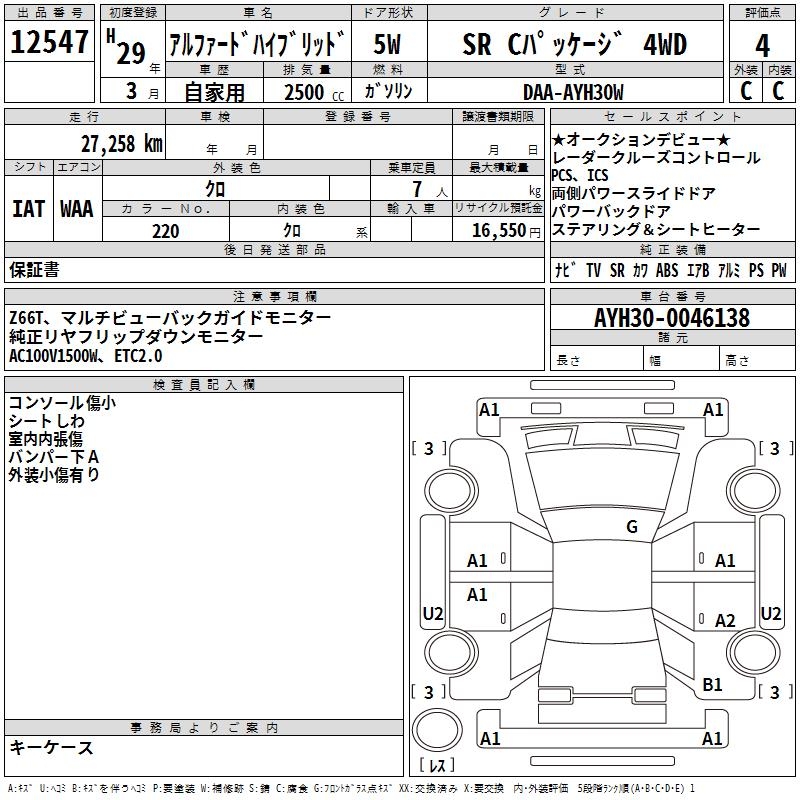Image resolution: width=800 pixels, height=800 pixels.
Task: Click mileage value 27,258 km
Action: coord(122,144)
